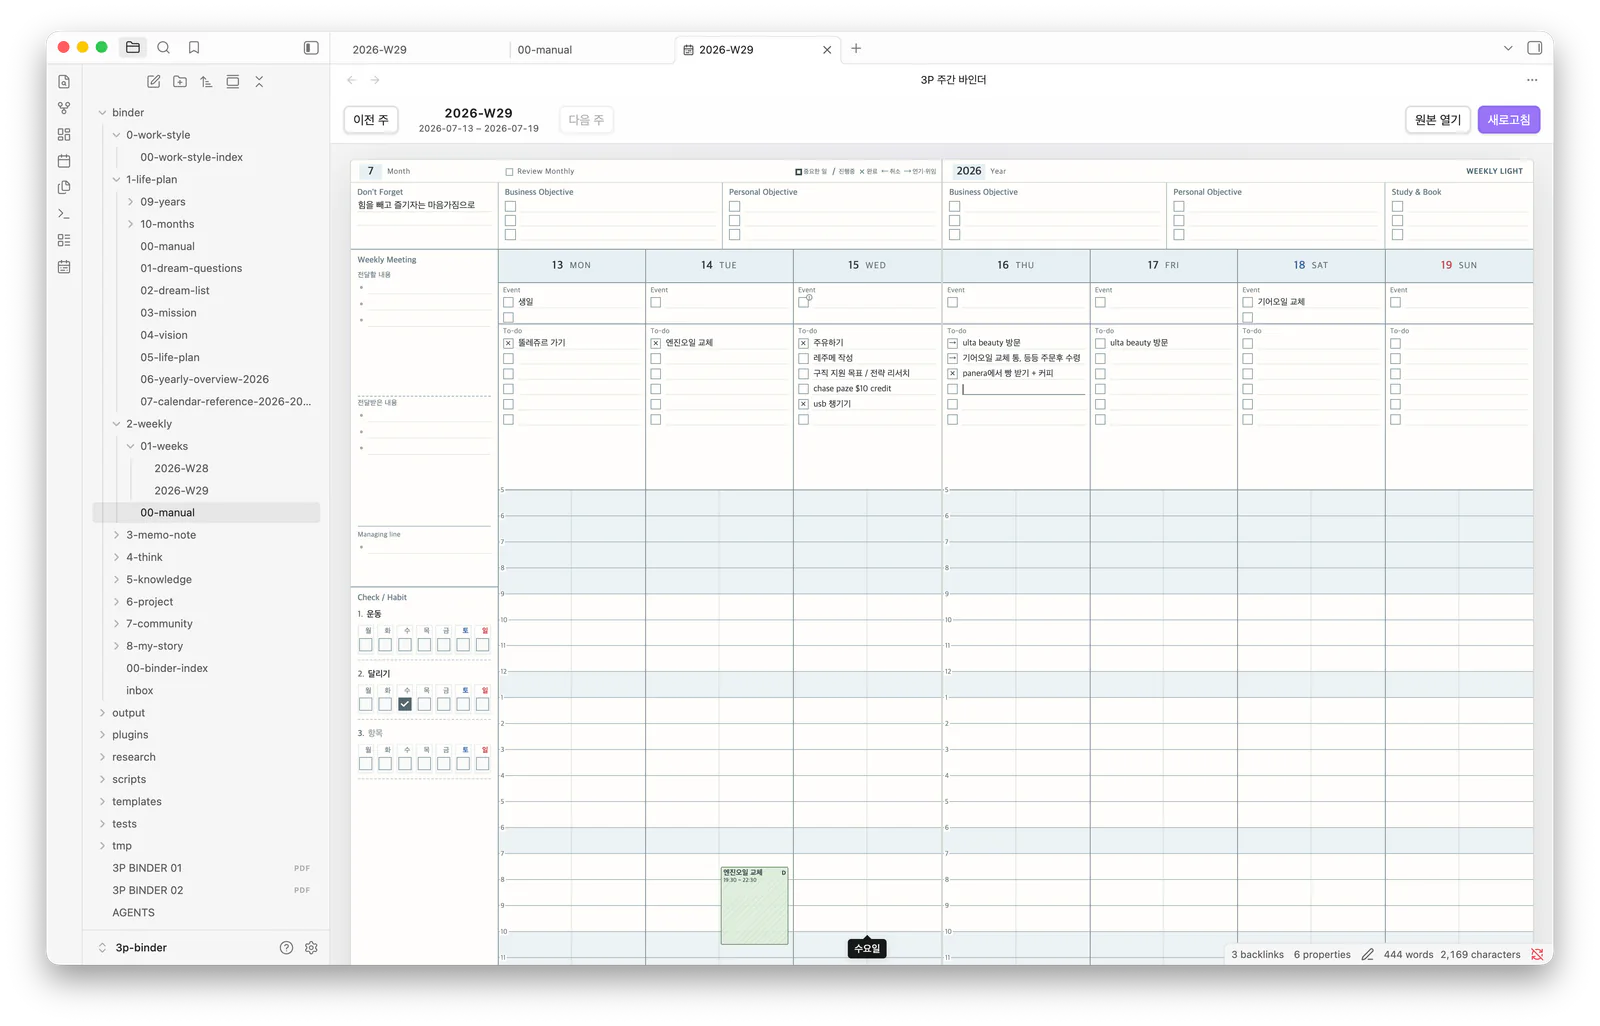Image resolution: width=1600 pixels, height=1026 pixels.
Task: Toggle right sidebar panel icon
Action: pos(1534,48)
